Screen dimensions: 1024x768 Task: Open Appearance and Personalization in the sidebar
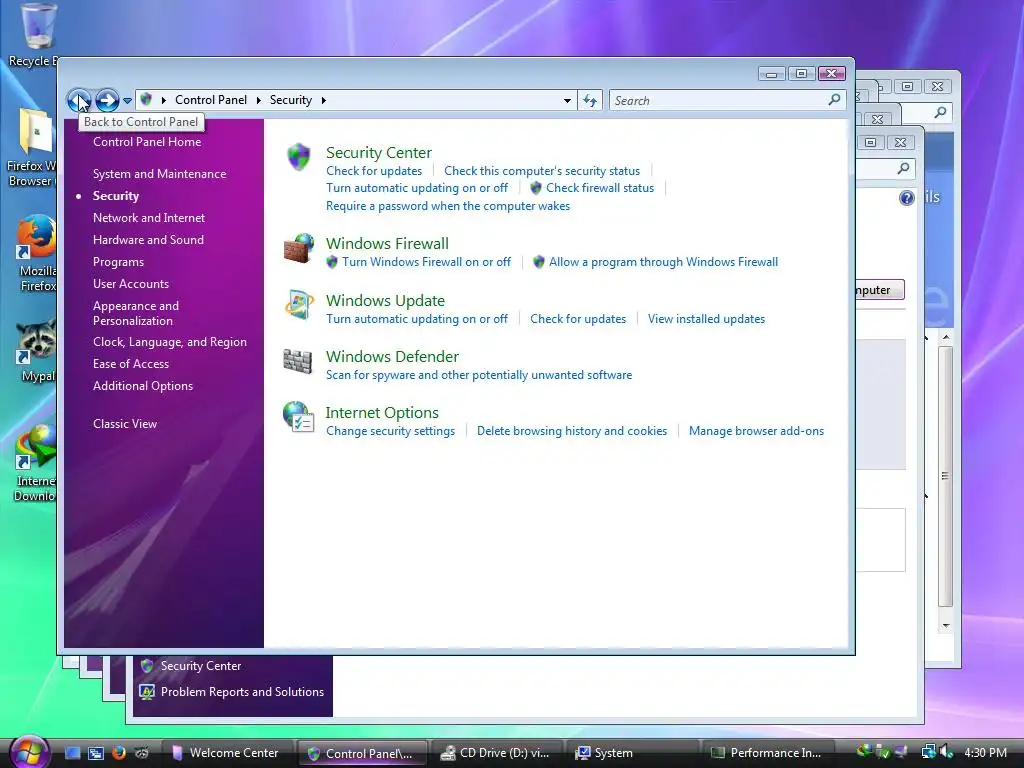tap(136, 313)
